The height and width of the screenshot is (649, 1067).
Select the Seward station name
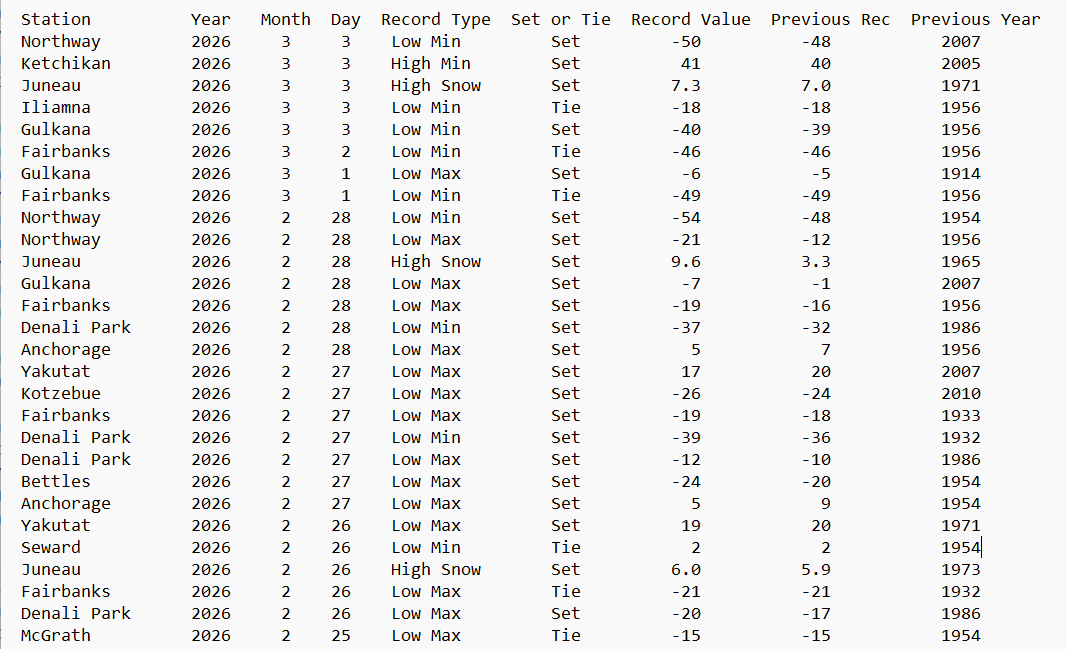pos(50,547)
